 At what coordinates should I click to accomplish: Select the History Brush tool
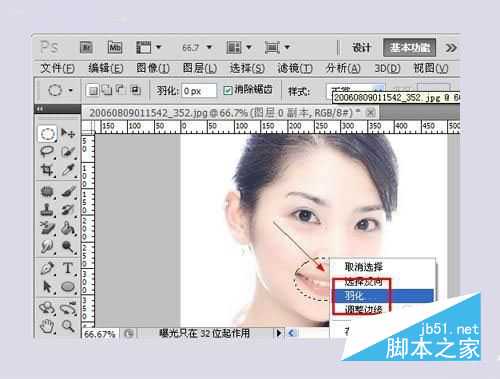coord(68,210)
